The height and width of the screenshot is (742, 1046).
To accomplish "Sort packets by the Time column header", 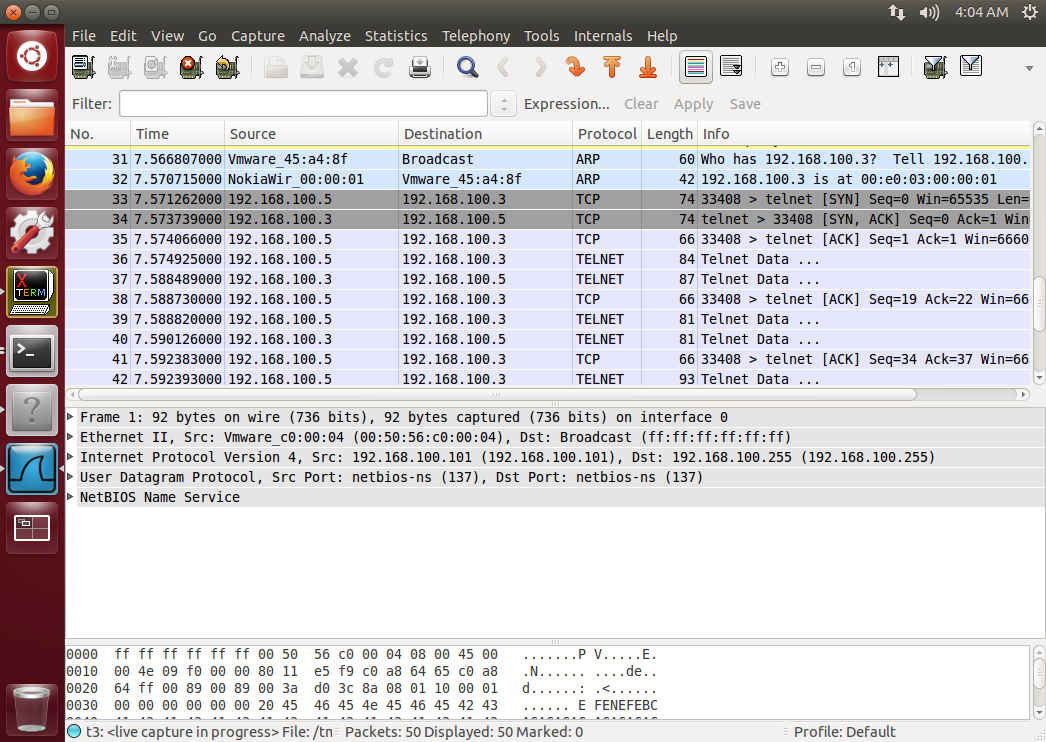I will click(177, 134).
